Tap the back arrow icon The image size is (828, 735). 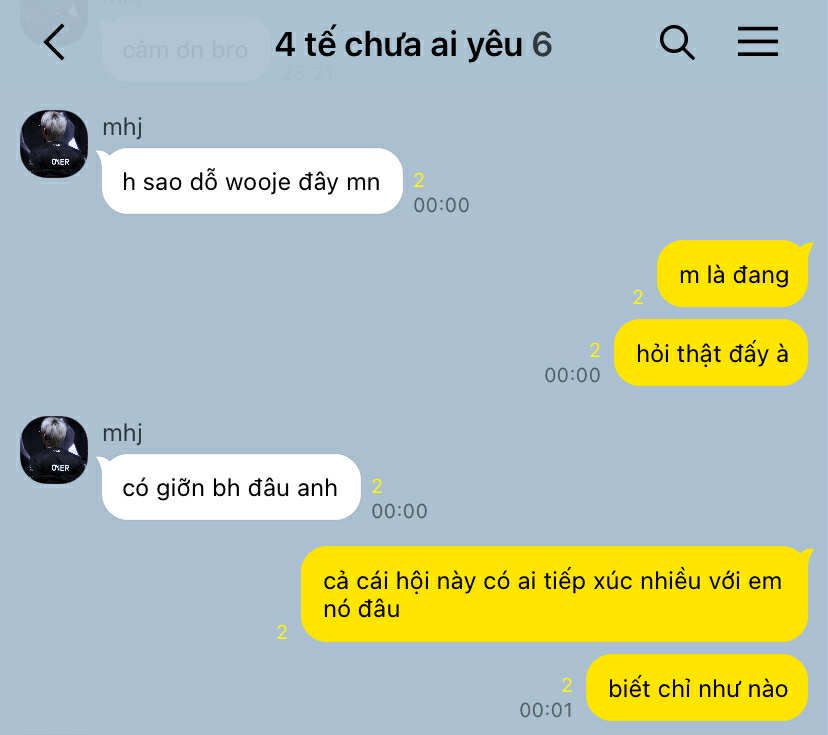click(55, 42)
